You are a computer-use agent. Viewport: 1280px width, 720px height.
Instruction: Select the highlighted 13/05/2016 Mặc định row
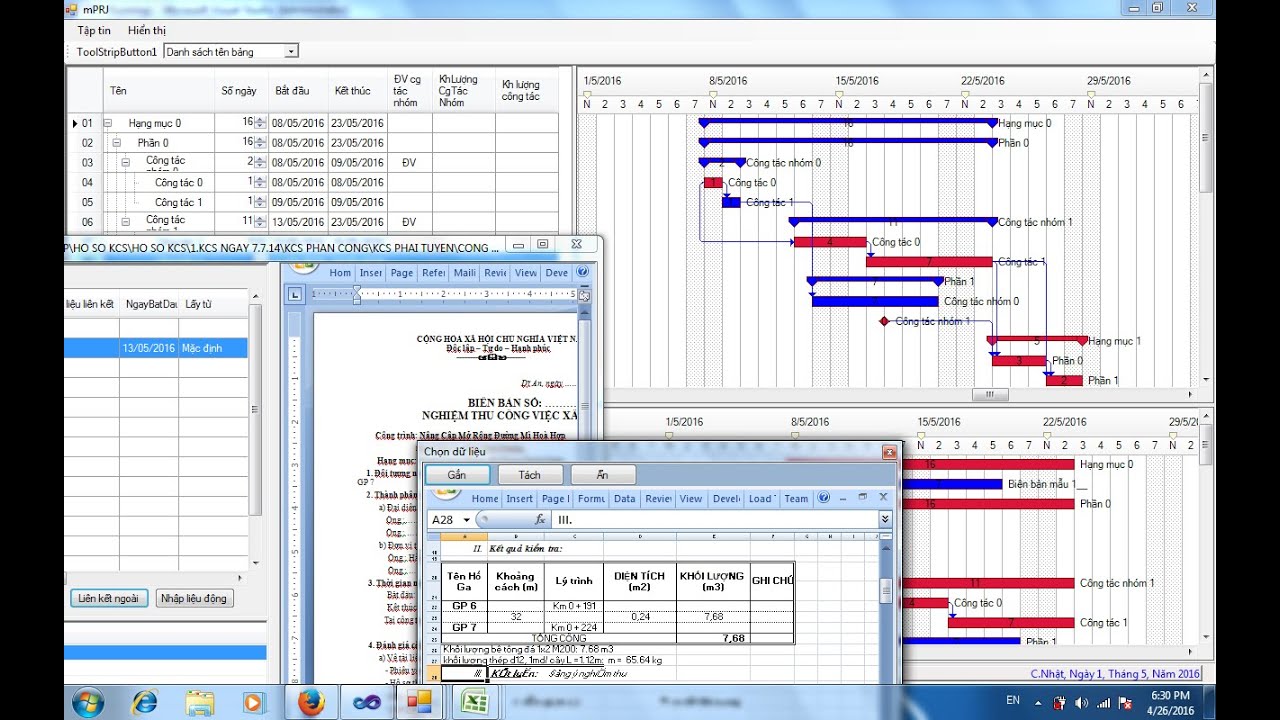point(155,348)
